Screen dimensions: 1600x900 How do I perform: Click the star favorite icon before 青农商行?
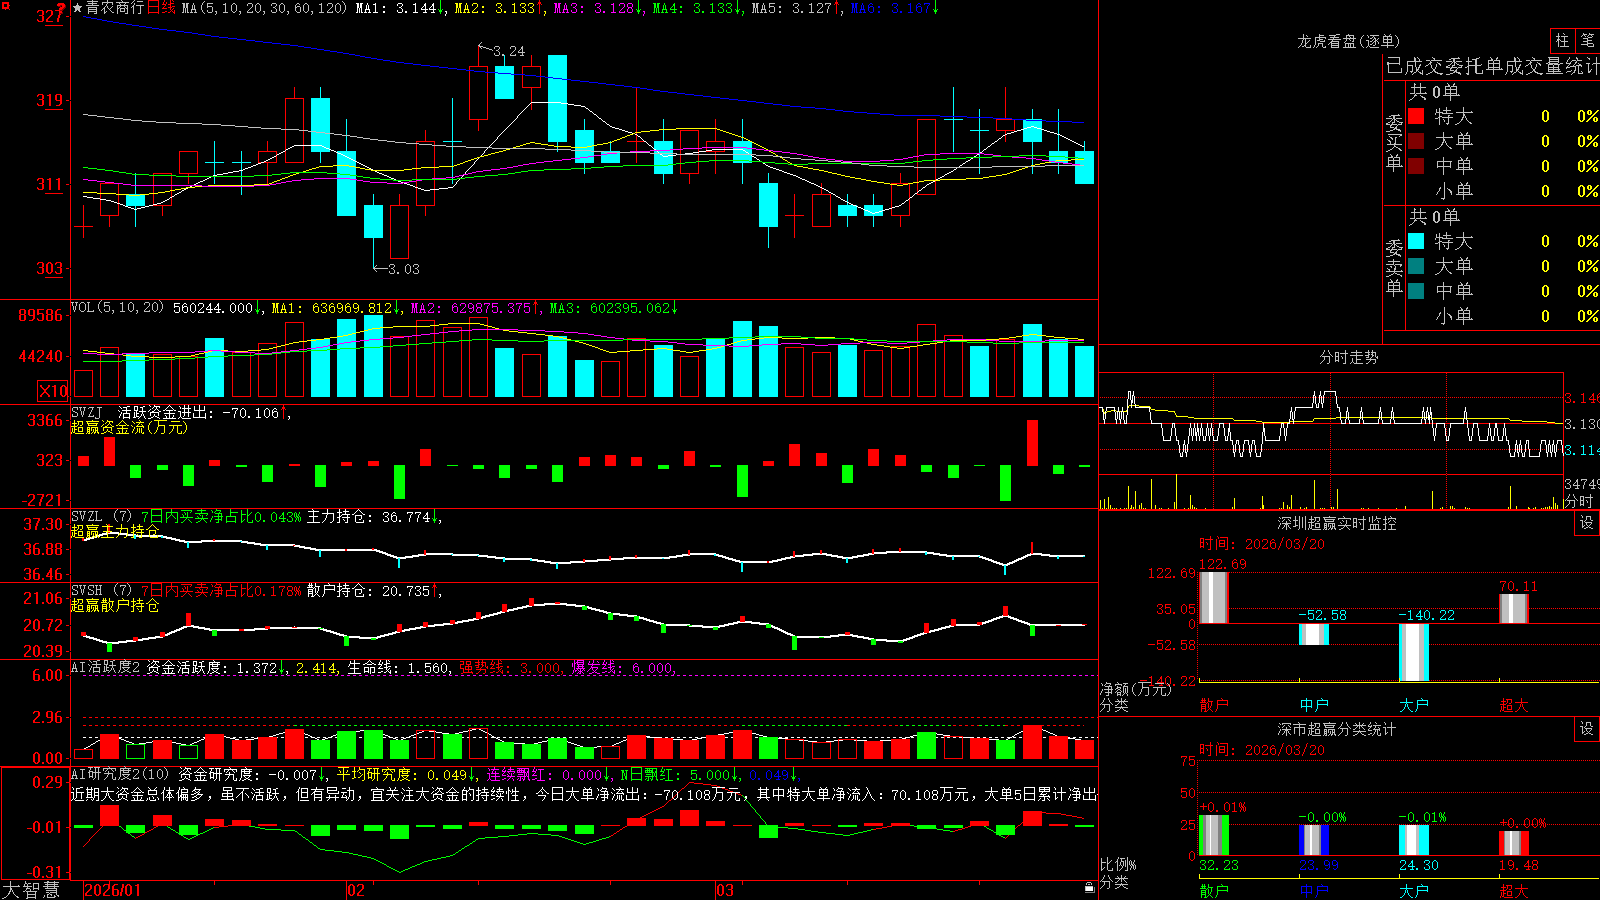click(77, 8)
